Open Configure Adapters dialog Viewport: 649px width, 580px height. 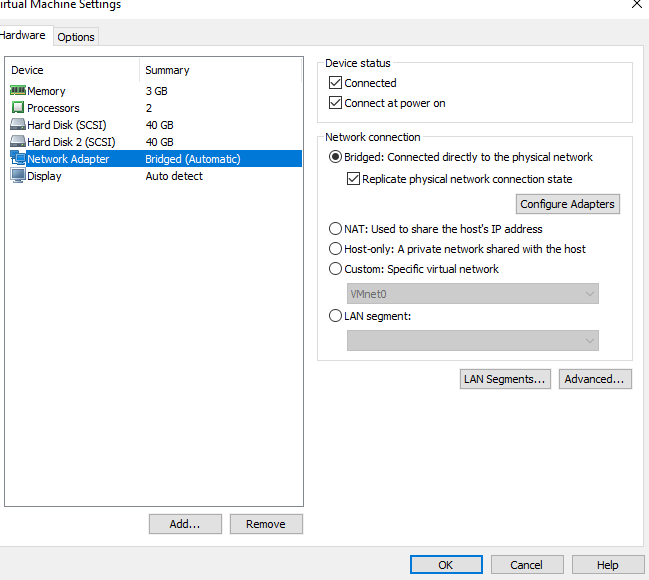click(567, 204)
